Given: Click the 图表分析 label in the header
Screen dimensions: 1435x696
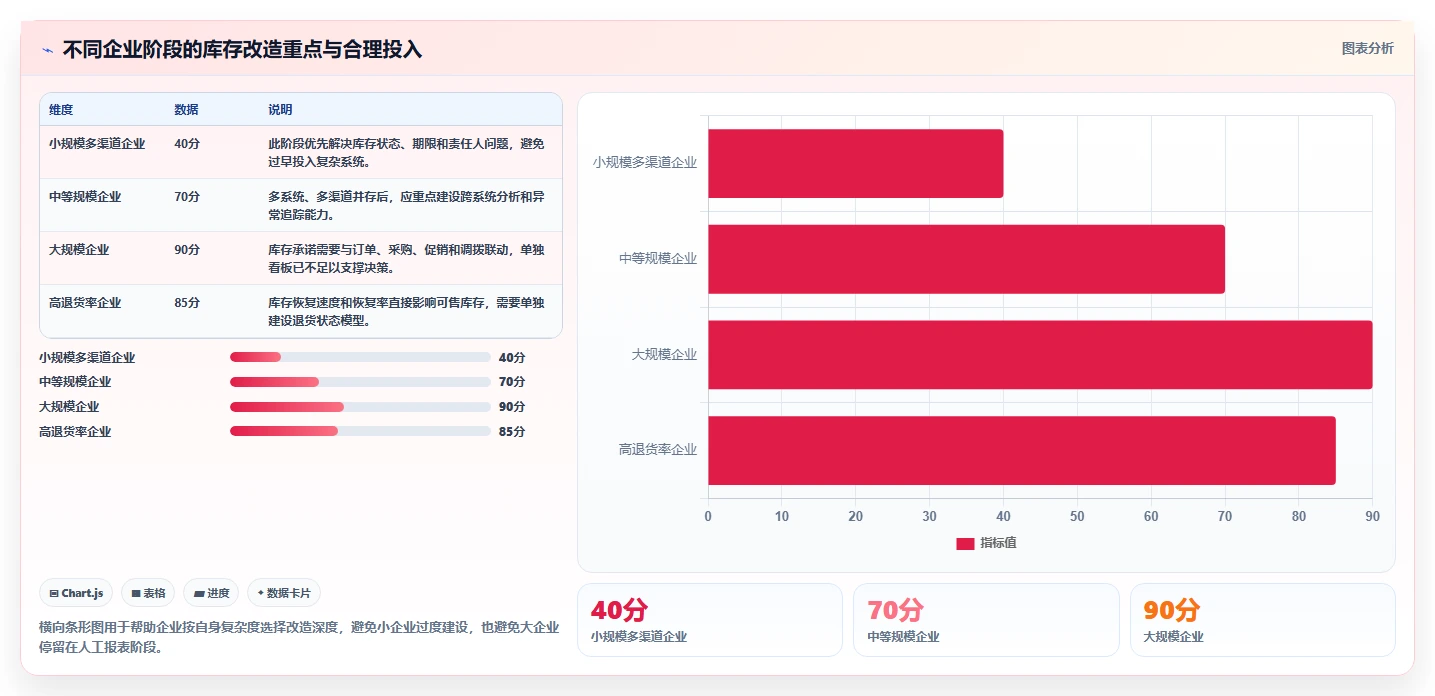Looking at the screenshot, I should pyautogui.click(x=1367, y=48).
